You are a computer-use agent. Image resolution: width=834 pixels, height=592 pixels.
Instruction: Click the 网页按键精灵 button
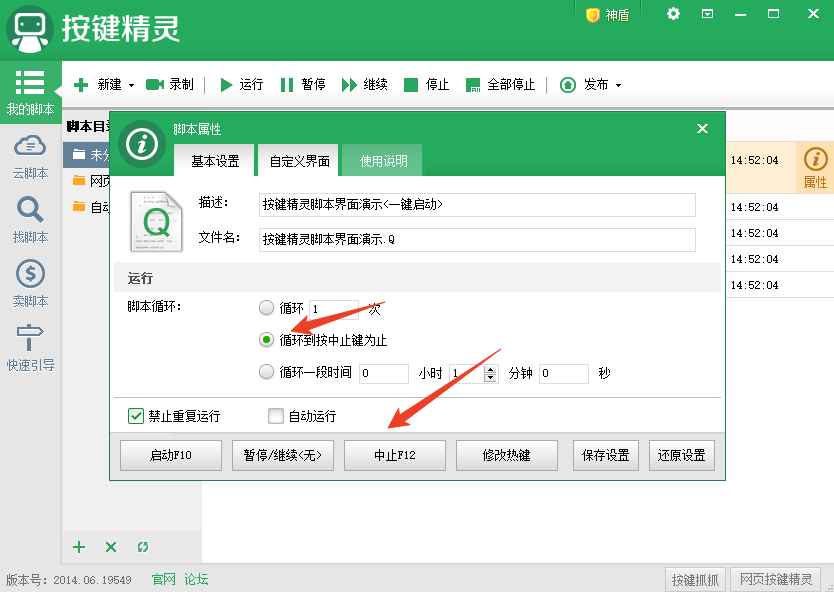[776, 580]
